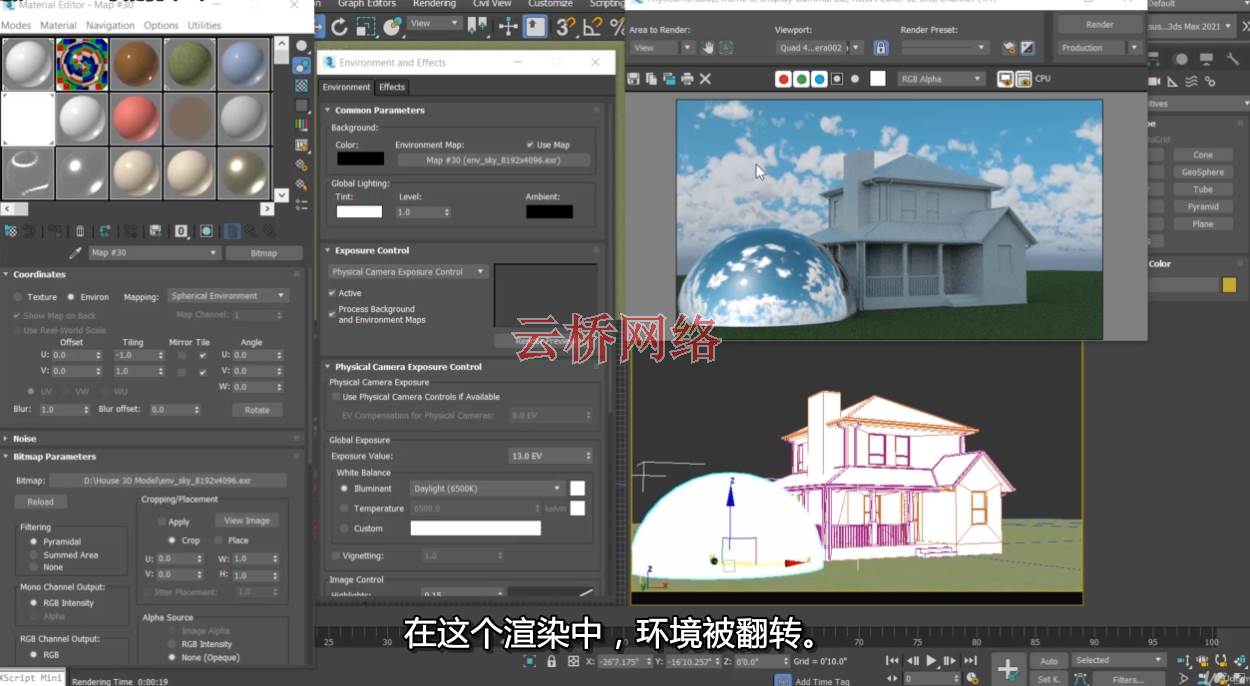Open the Production render mode dropdown
1250x686 pixels.
(1100, 47)
